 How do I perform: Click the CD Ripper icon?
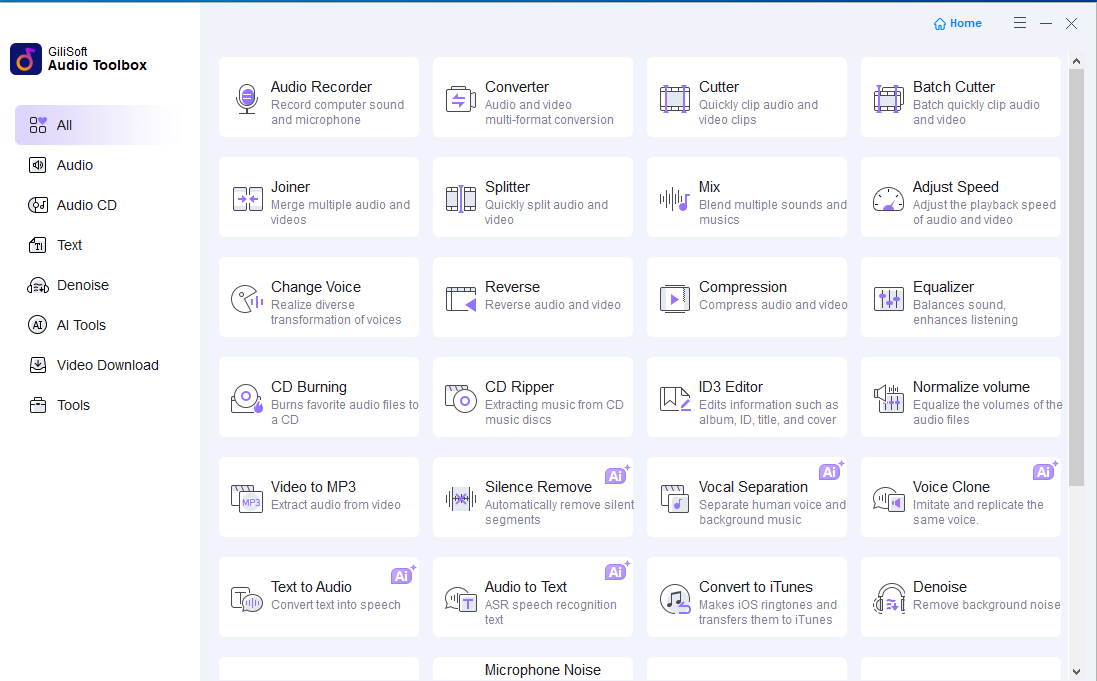point(460,399)
